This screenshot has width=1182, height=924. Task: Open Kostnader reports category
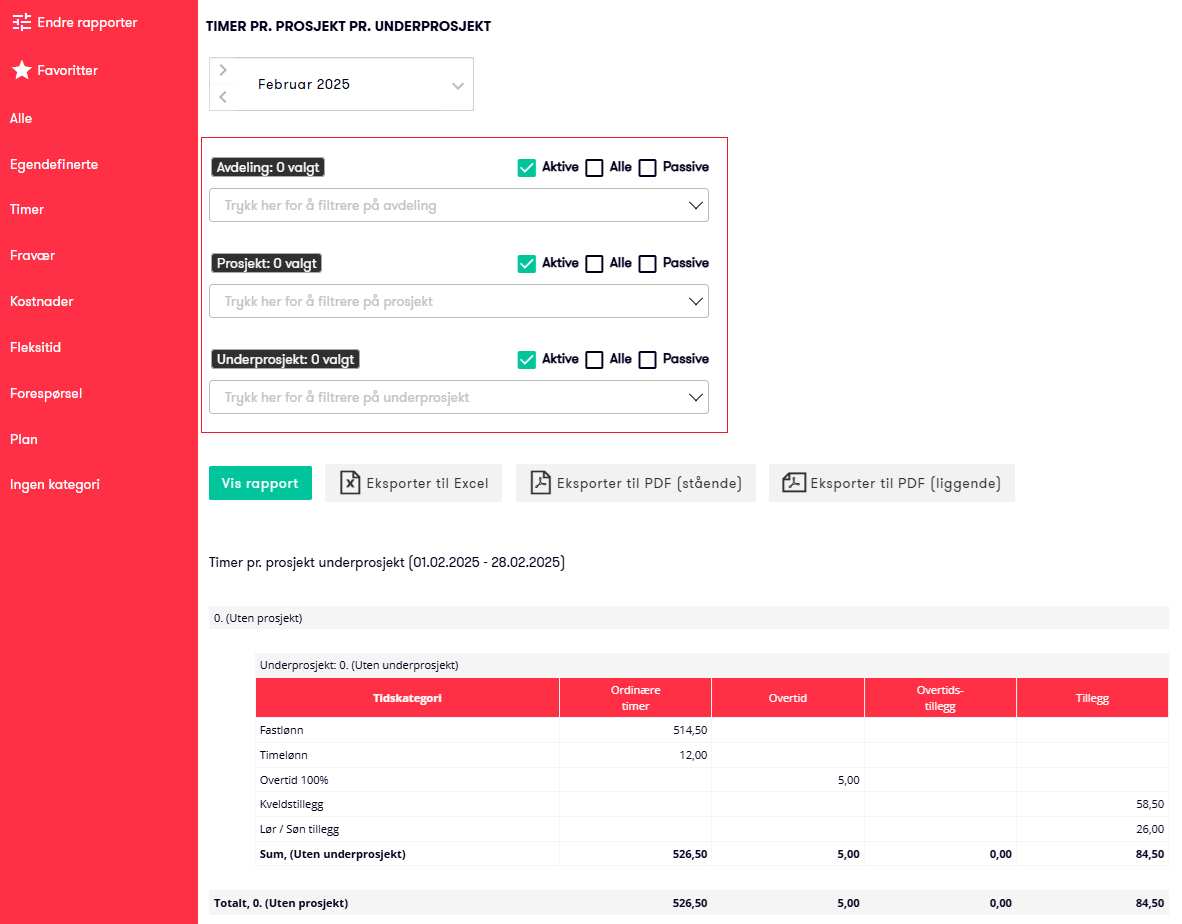[41, 301]
